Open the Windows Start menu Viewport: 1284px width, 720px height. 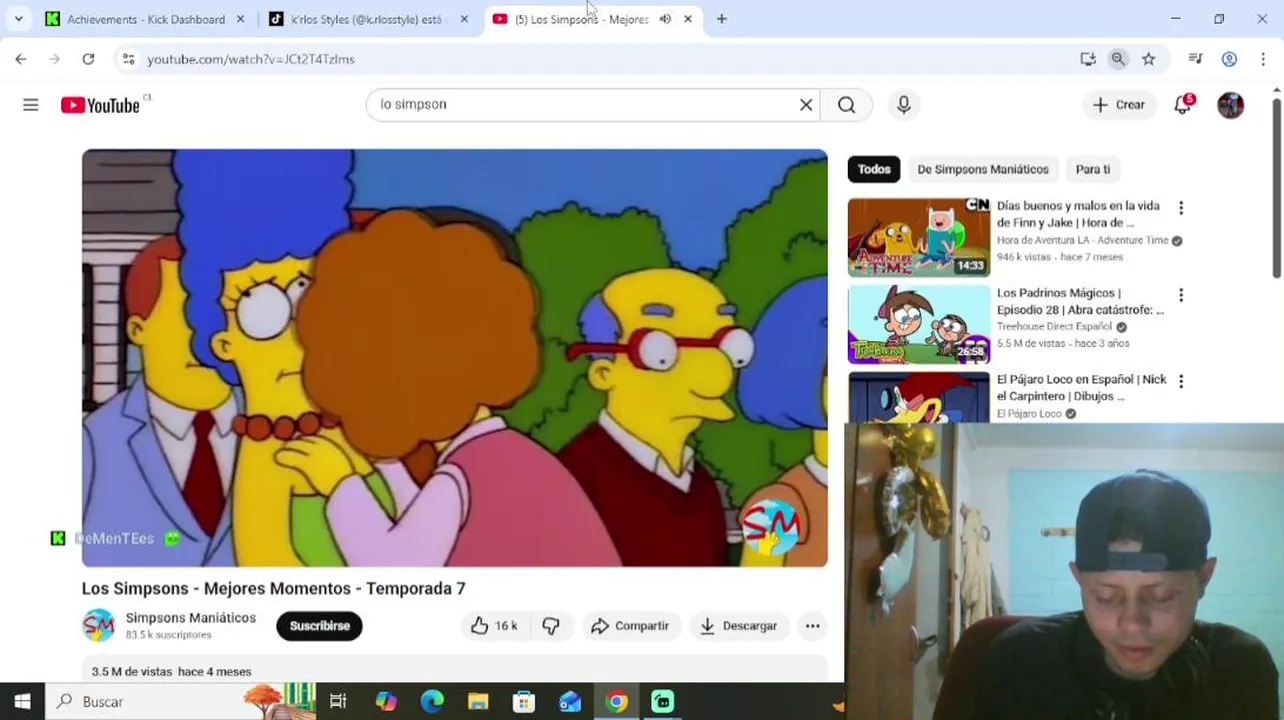coord(22,702)
